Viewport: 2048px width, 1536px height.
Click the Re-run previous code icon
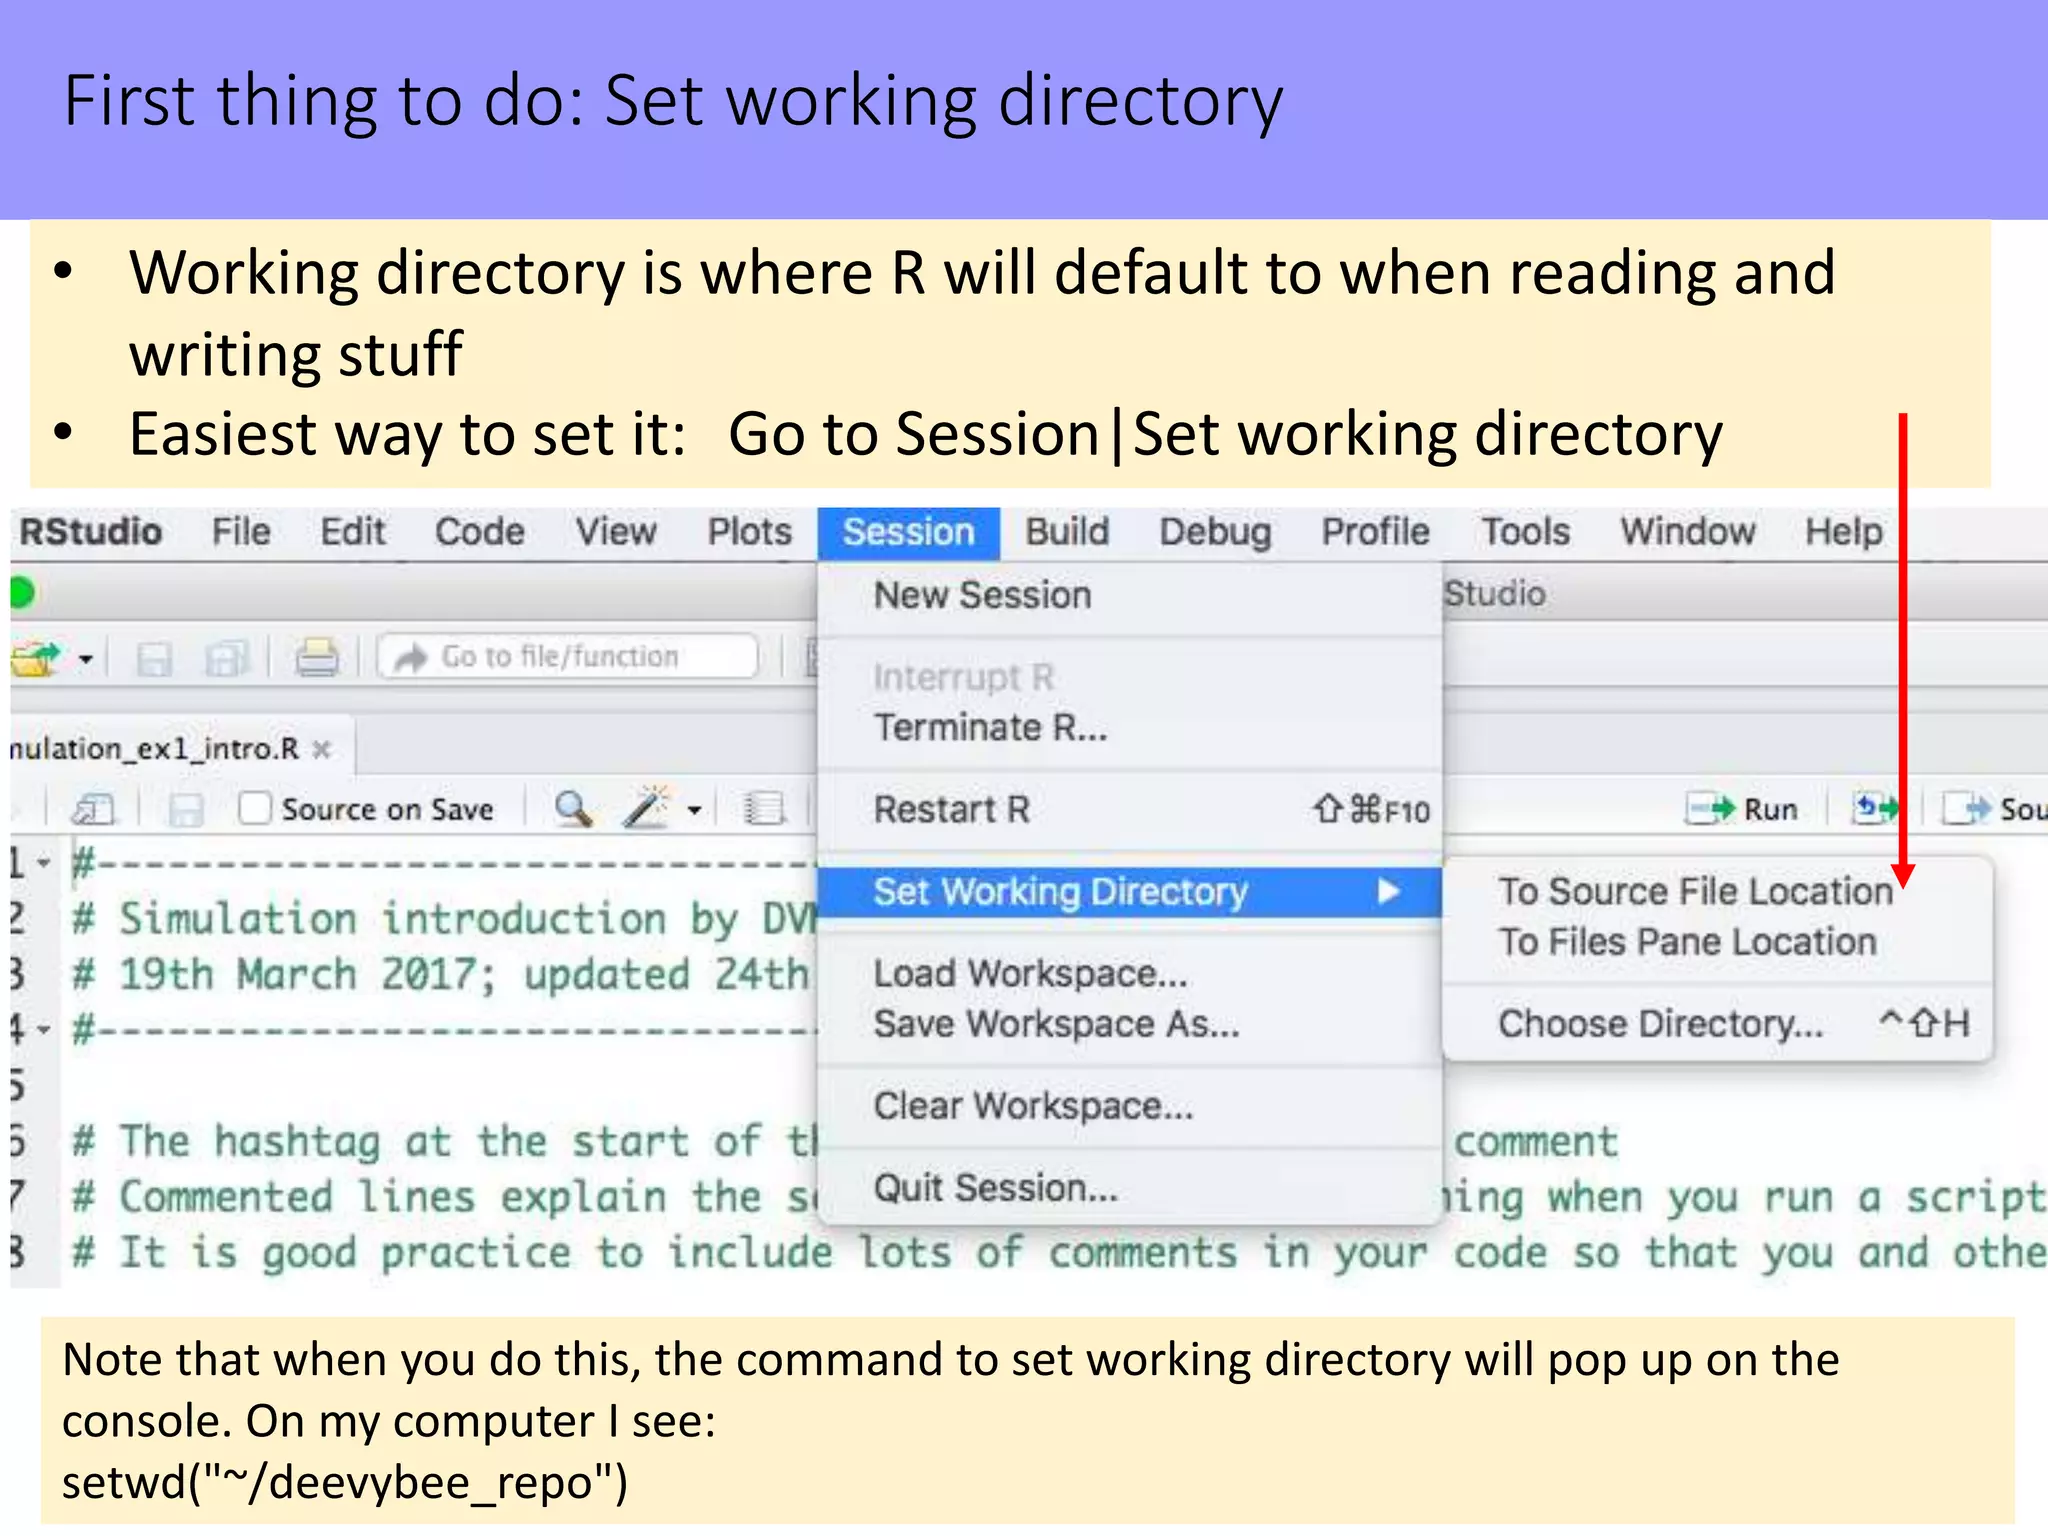(1874, 808)
